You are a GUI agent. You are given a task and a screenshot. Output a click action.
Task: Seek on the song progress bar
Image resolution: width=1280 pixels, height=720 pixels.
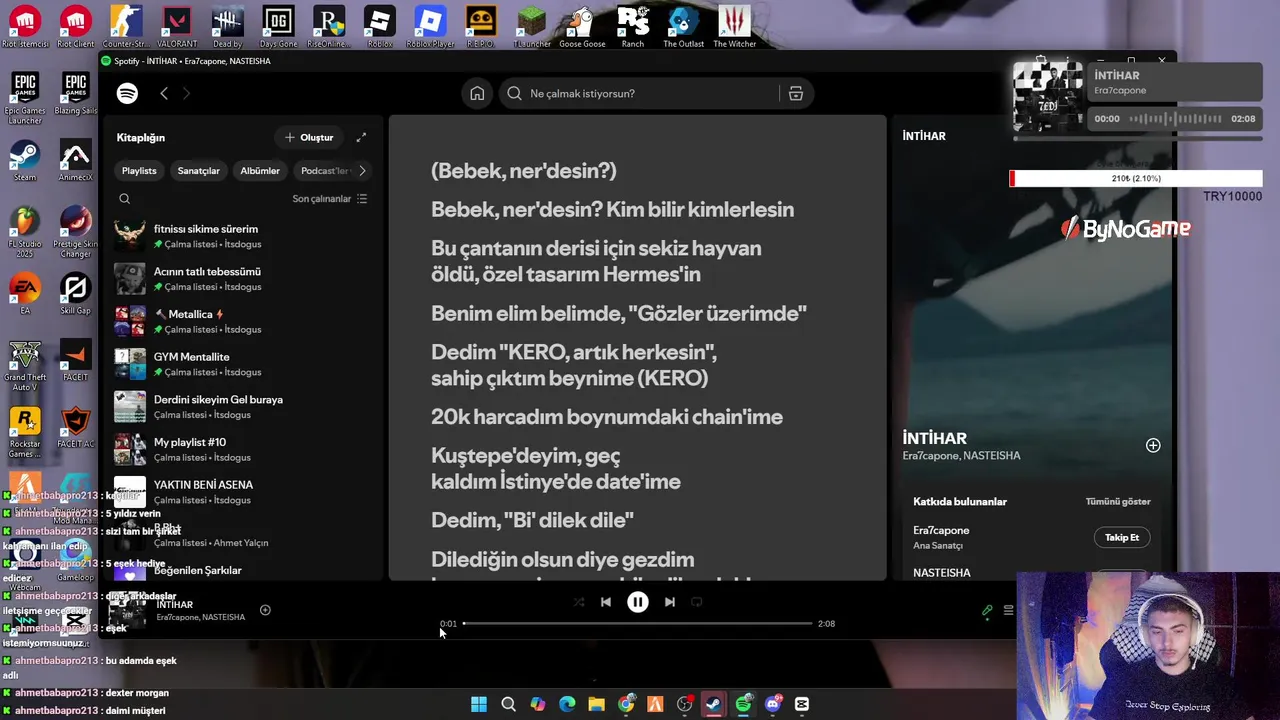coord(637,623)
